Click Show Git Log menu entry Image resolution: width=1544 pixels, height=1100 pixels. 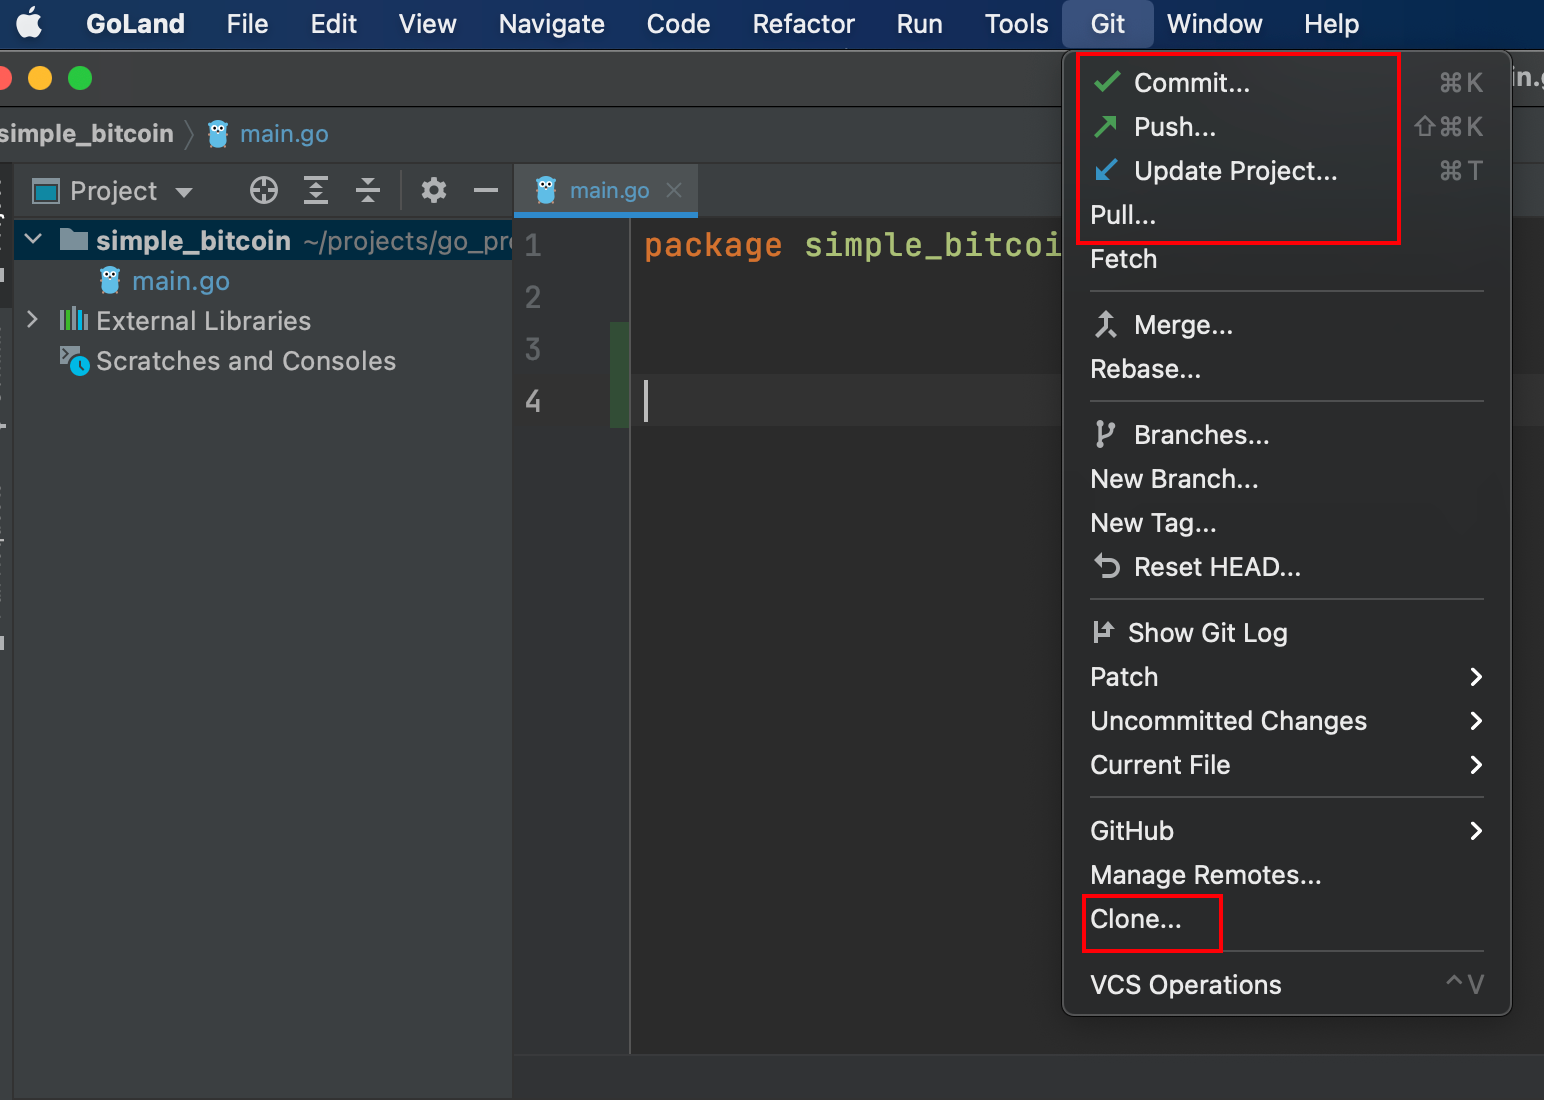pos(1286,633)
